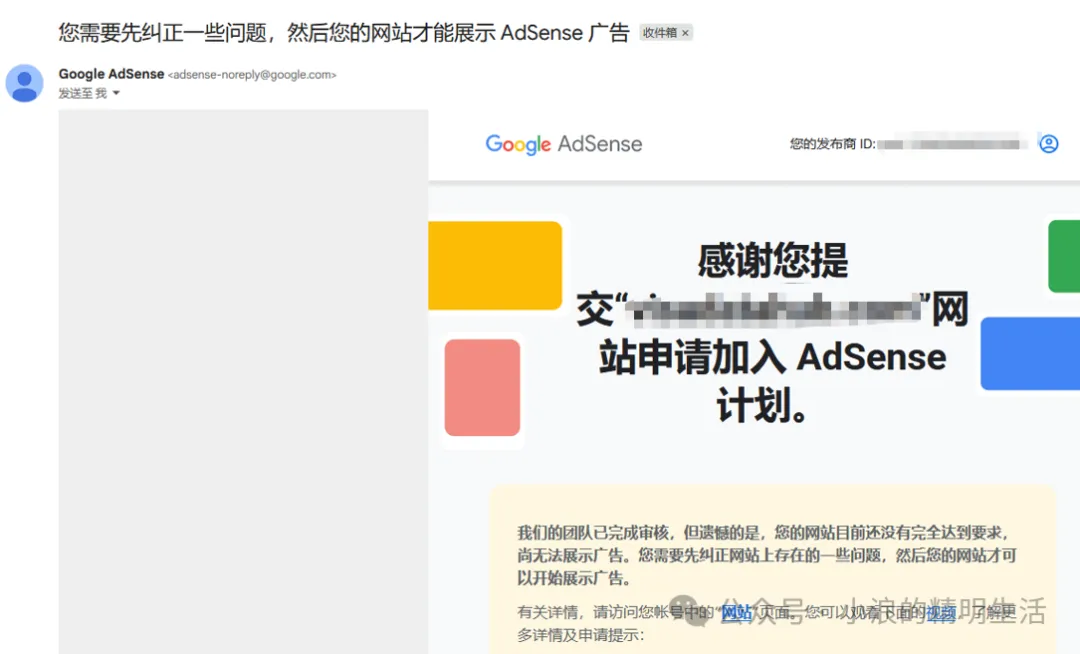This screenshot has height=654, width=1080.
Task: Click the sender's profile avatar
Action: pyautogui.click(x=25, y=83)
